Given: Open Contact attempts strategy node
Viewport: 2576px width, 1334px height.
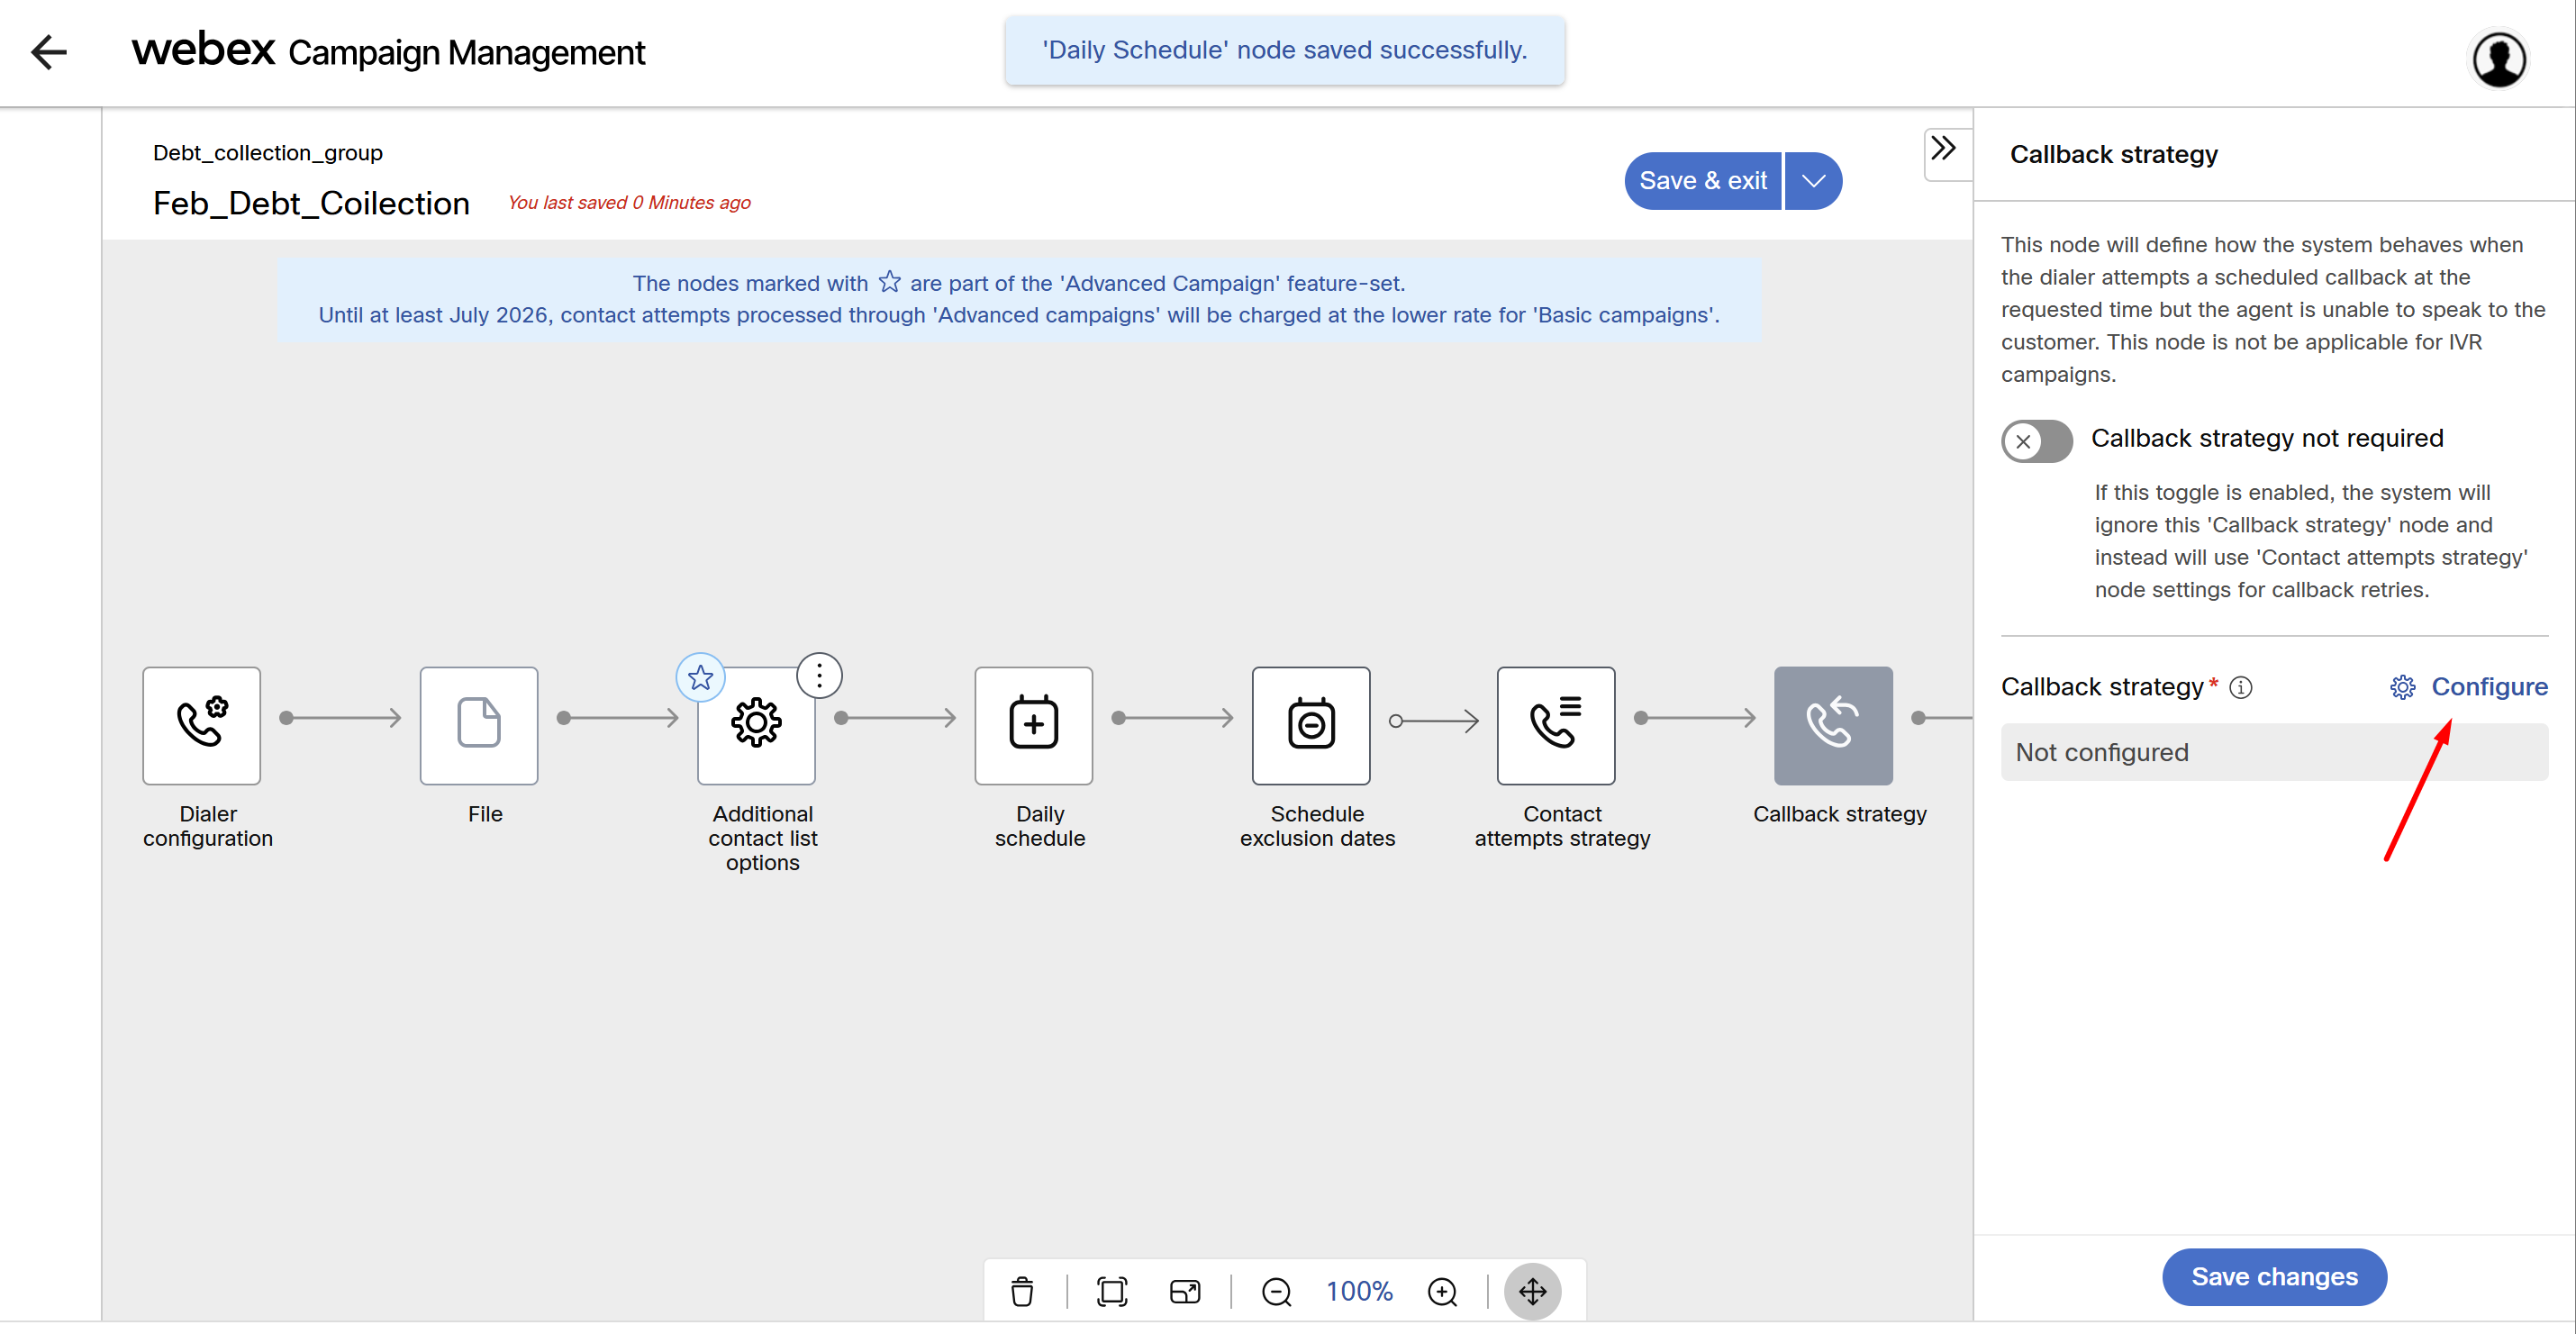Looking at the screenshot, I should point(1555,725).
